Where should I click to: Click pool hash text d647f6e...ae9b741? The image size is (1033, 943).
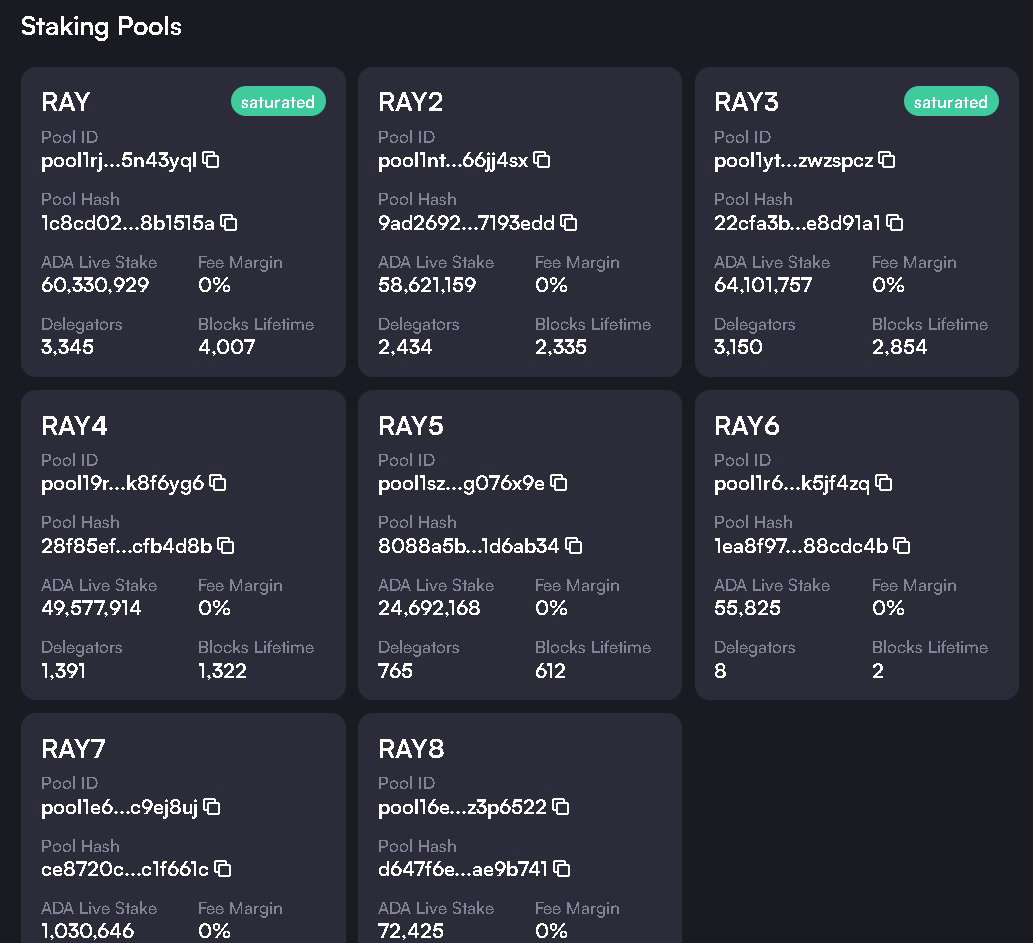[462, 869]
